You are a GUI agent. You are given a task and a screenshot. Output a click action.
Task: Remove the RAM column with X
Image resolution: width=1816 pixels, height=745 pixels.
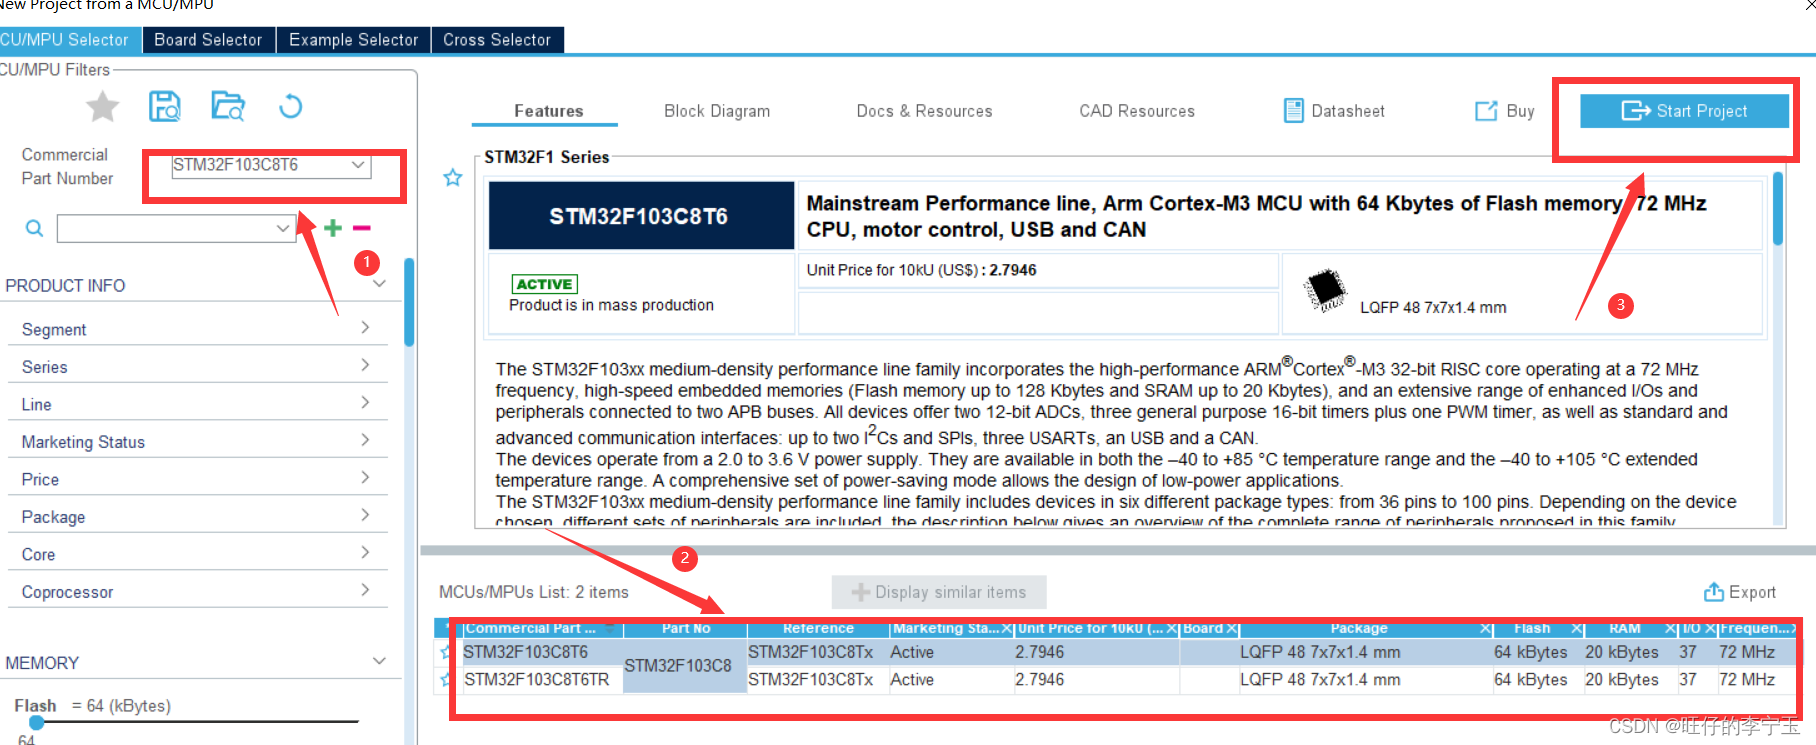(1670, 628)
